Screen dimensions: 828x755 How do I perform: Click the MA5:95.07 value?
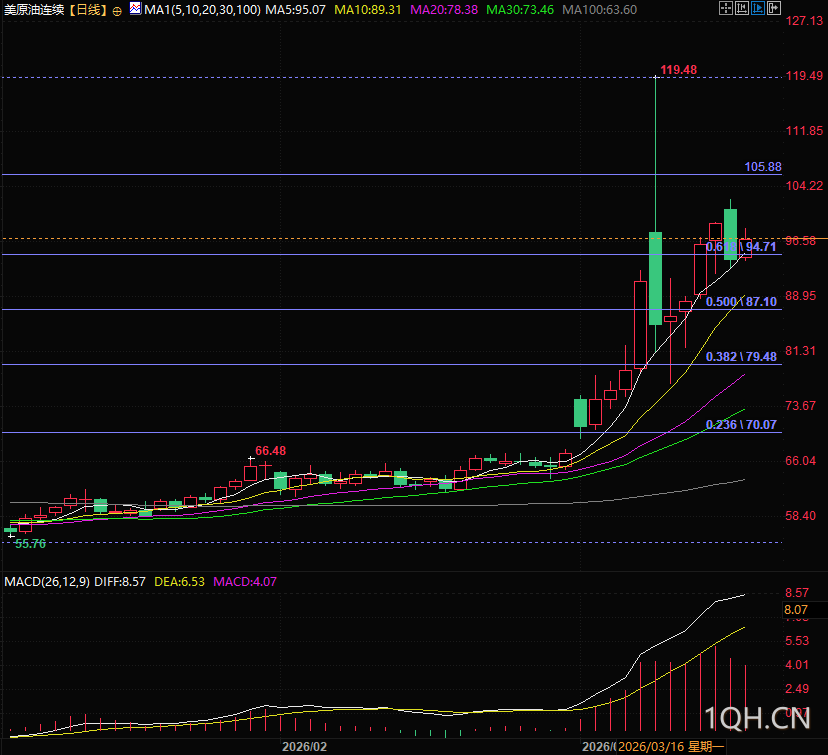(296, 10)
